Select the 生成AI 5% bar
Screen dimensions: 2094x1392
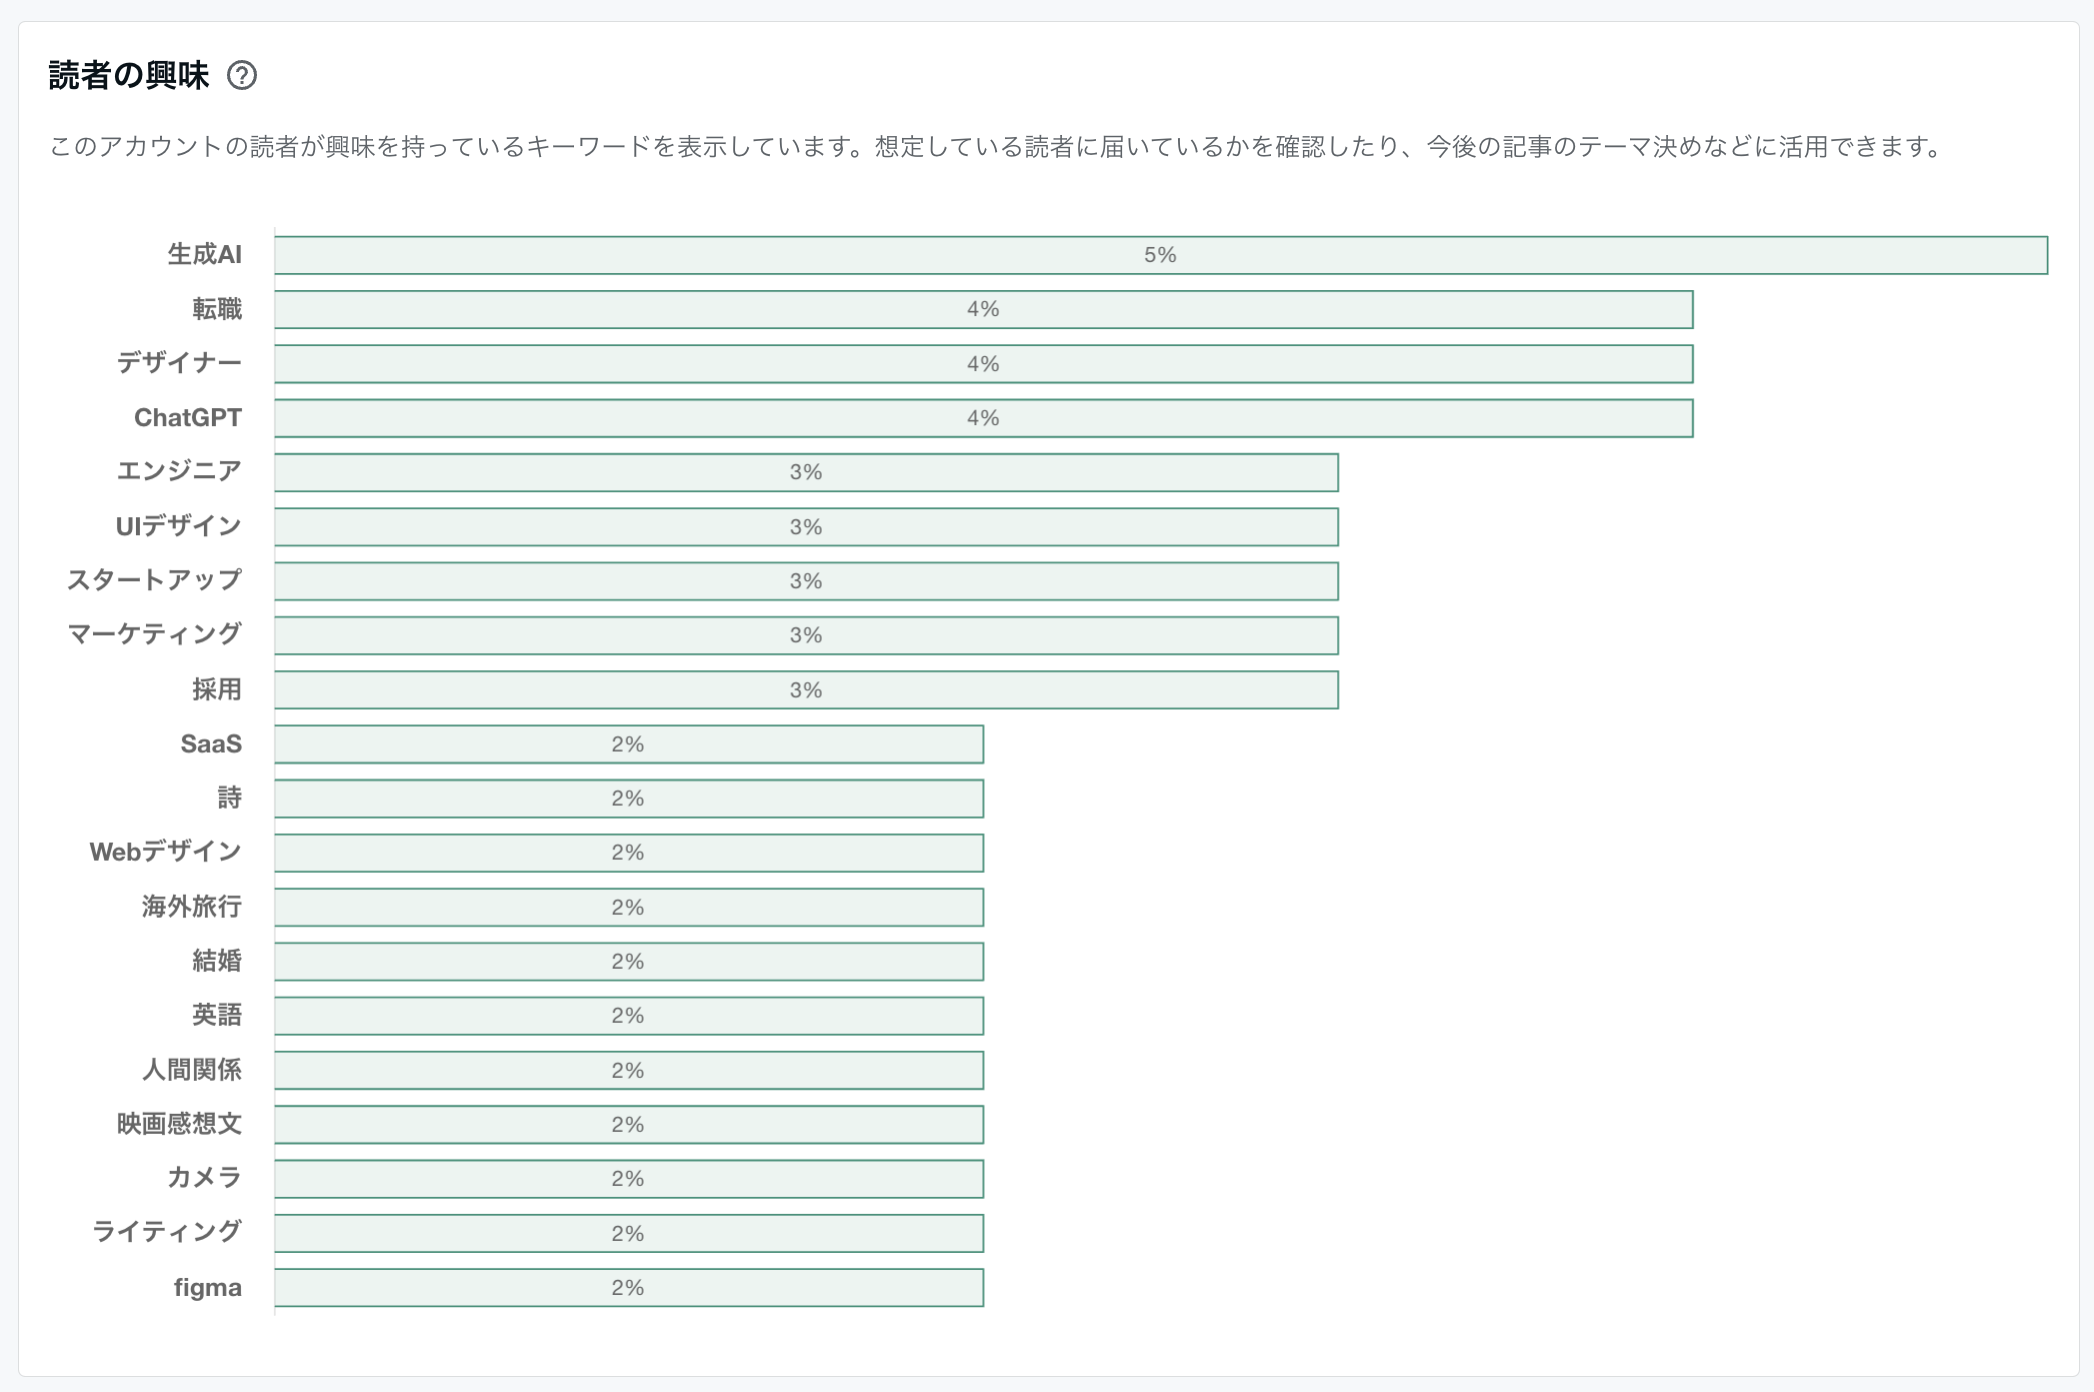[1161, 255]
